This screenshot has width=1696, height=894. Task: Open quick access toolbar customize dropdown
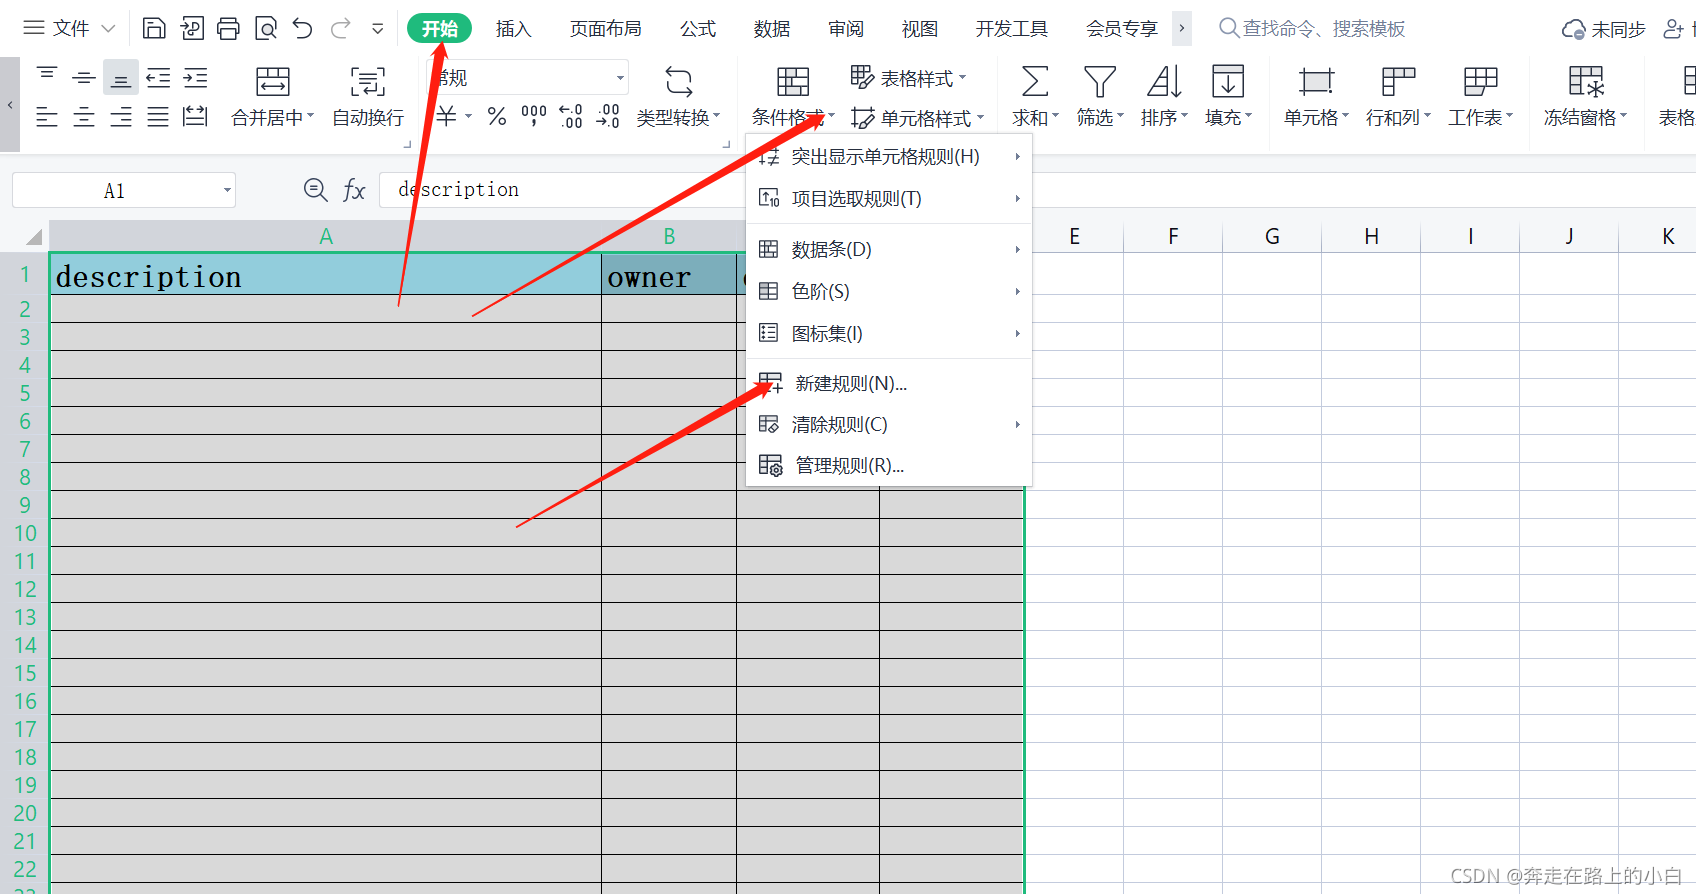click(378, 28)
